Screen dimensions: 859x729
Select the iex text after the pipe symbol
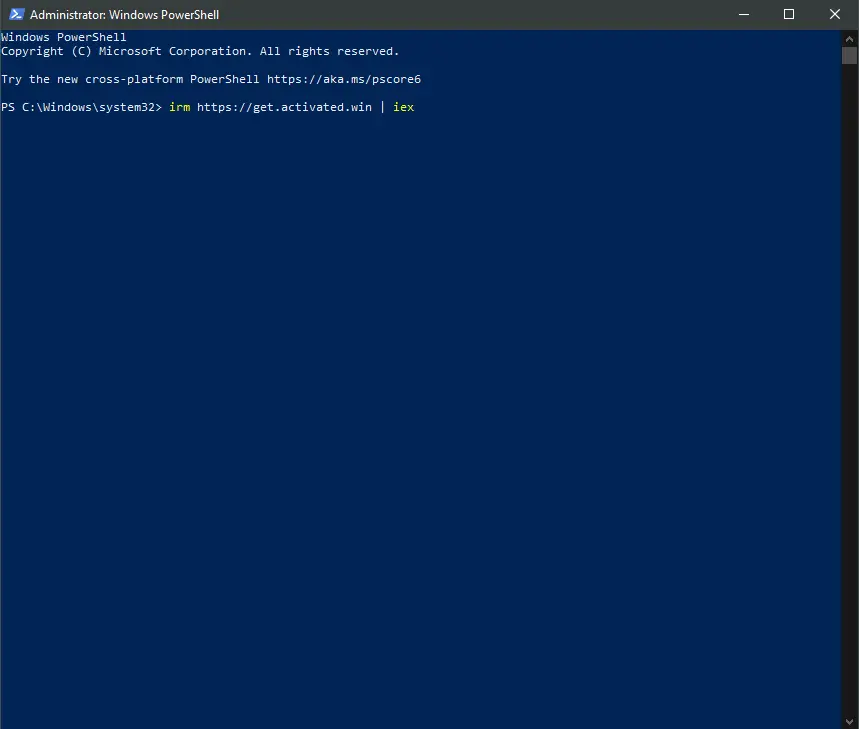pos(402,107)
